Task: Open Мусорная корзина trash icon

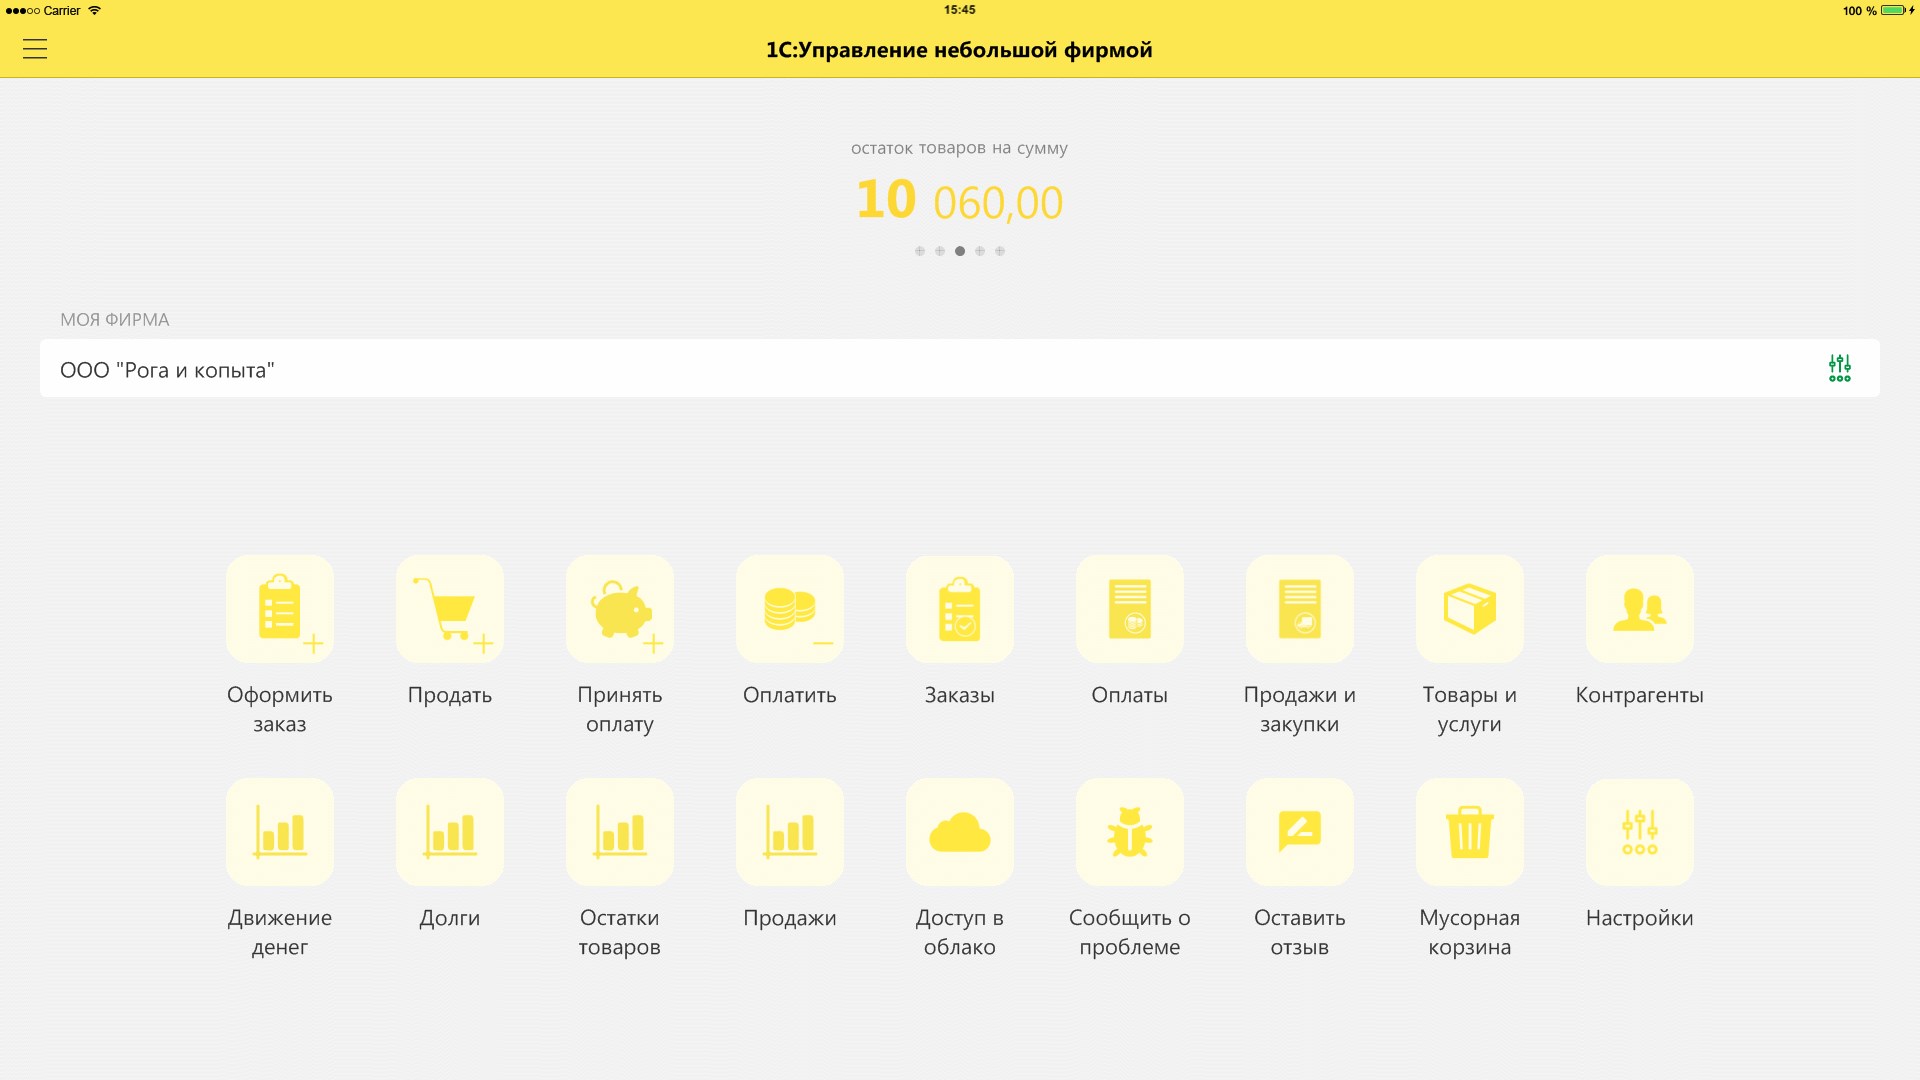Action: pos(1470,832)
